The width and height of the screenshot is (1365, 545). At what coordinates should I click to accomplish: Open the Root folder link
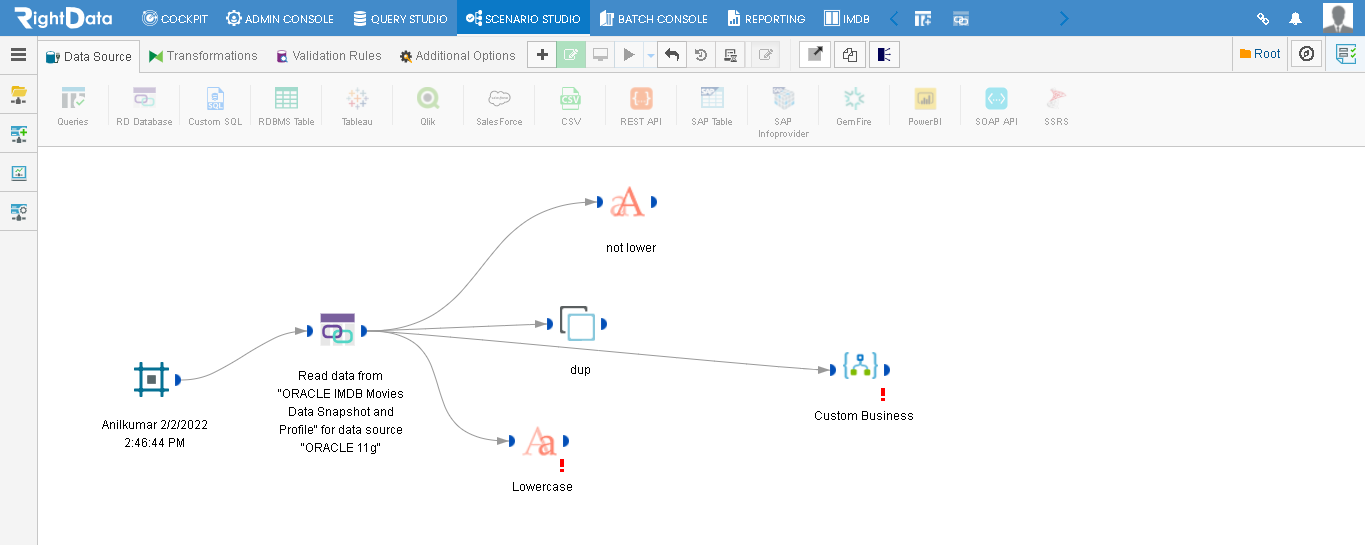coord(1260,54)
